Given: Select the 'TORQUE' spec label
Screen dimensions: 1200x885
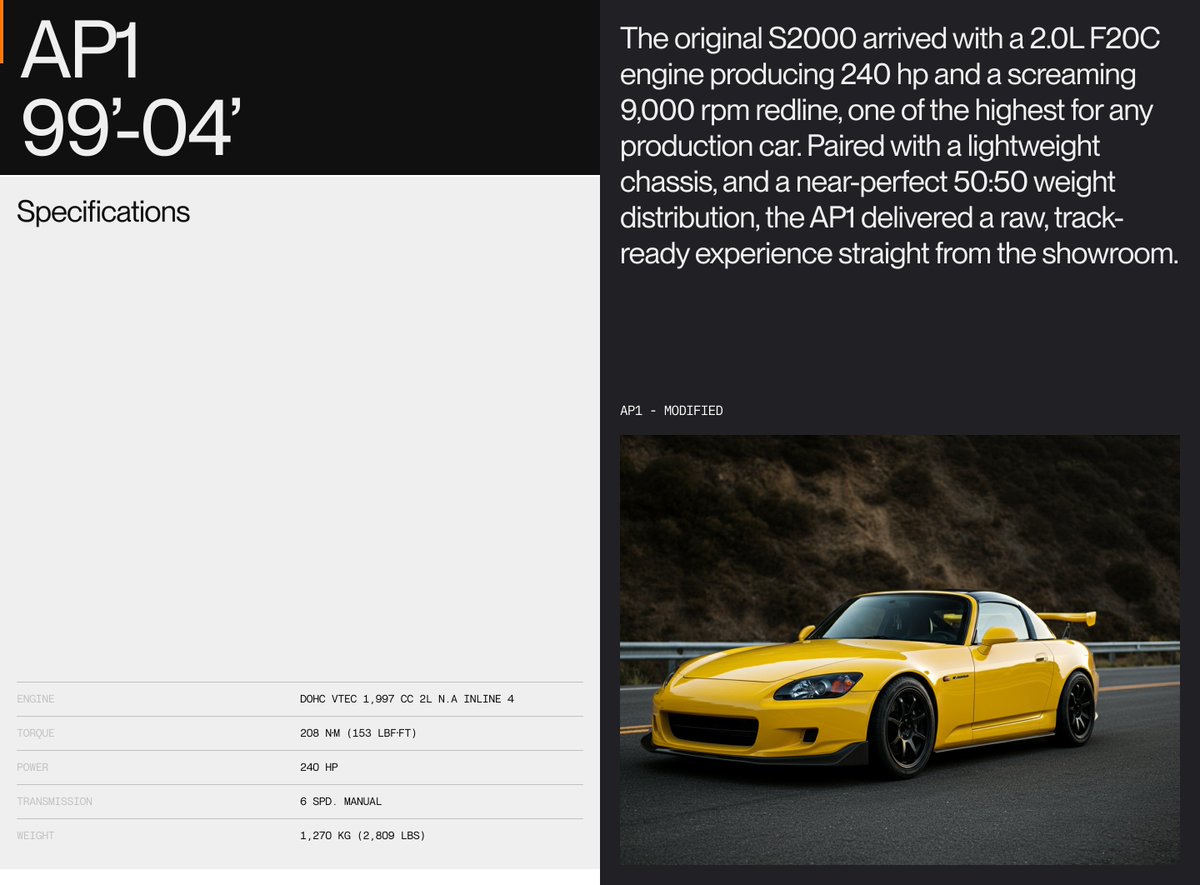Looking at the screenshot, I should (x=36, y=733).
